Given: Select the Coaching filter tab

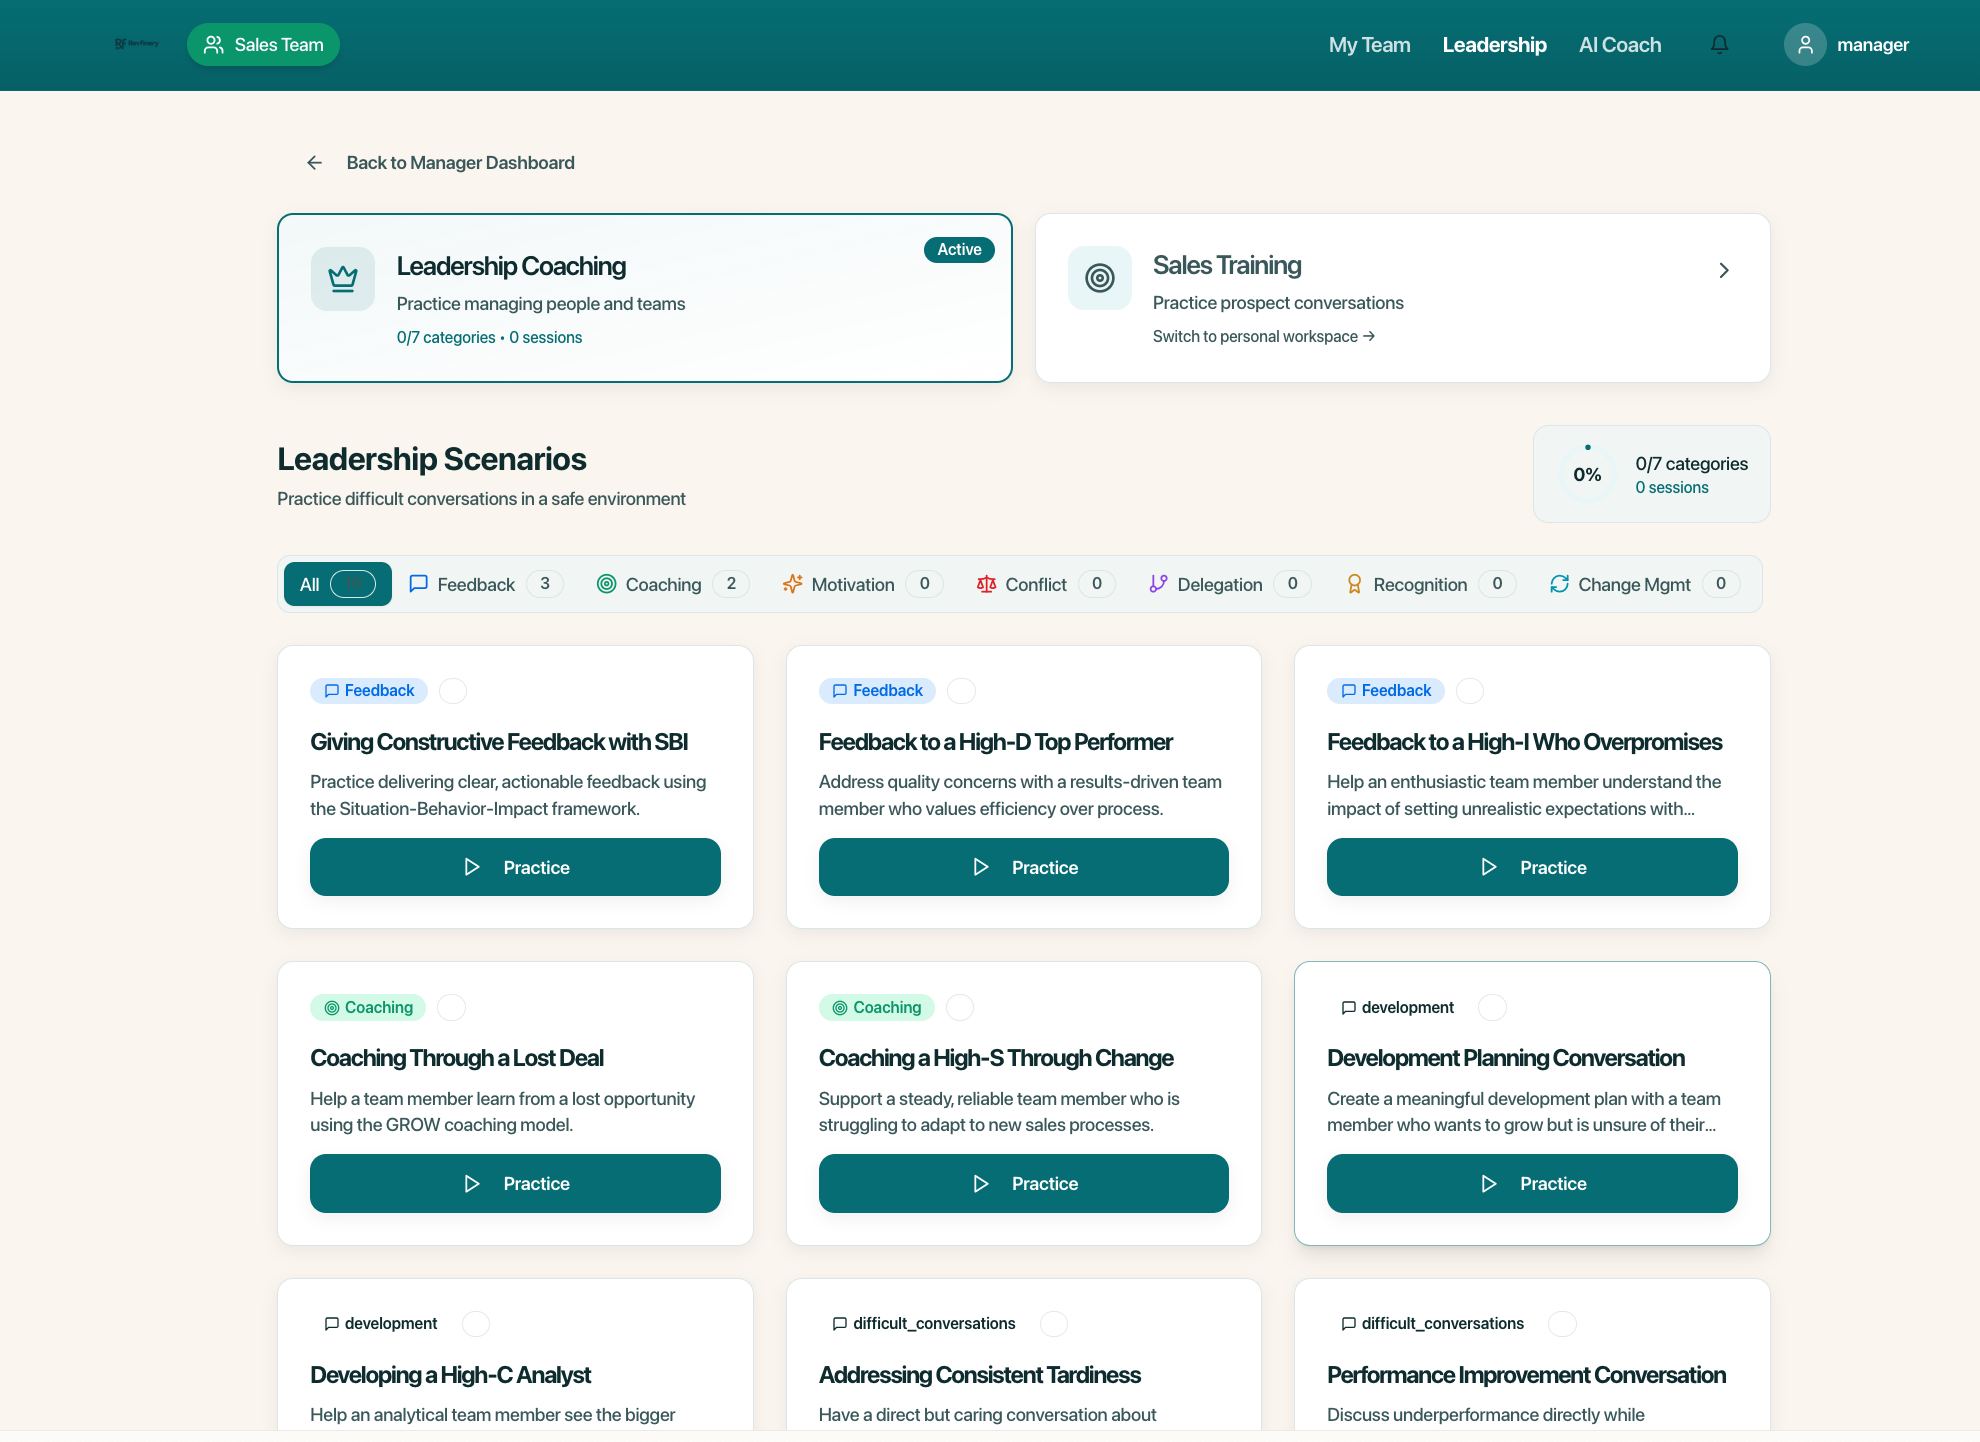Looking at the screenshot, I should point(663,584).
